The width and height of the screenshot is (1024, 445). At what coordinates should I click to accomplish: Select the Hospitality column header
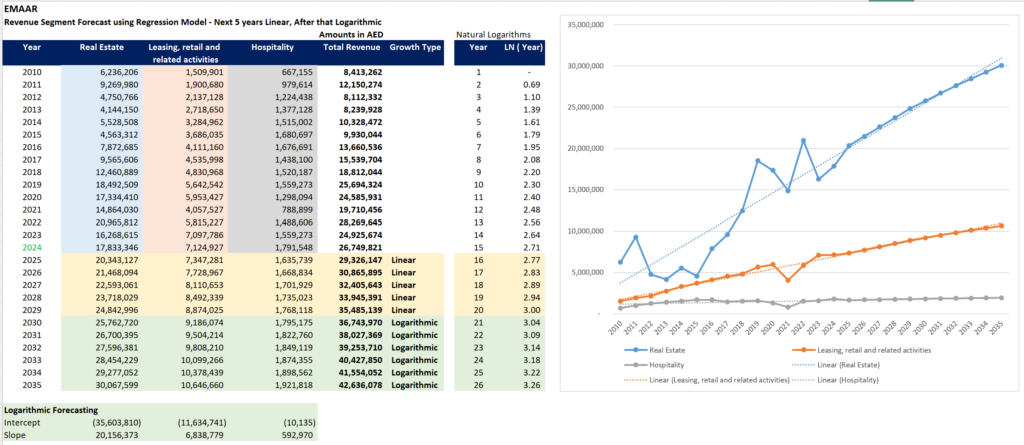[x=272, y=47]
